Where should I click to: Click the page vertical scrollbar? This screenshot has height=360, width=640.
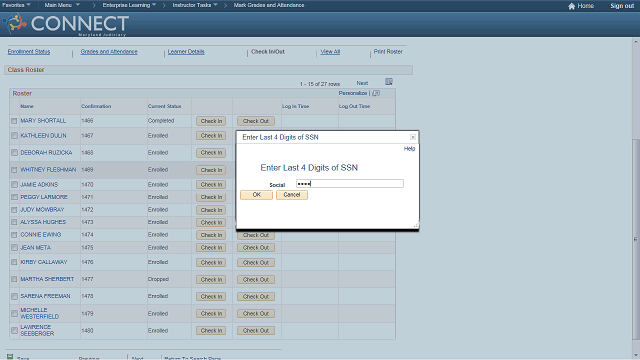(x=636, y=240)
